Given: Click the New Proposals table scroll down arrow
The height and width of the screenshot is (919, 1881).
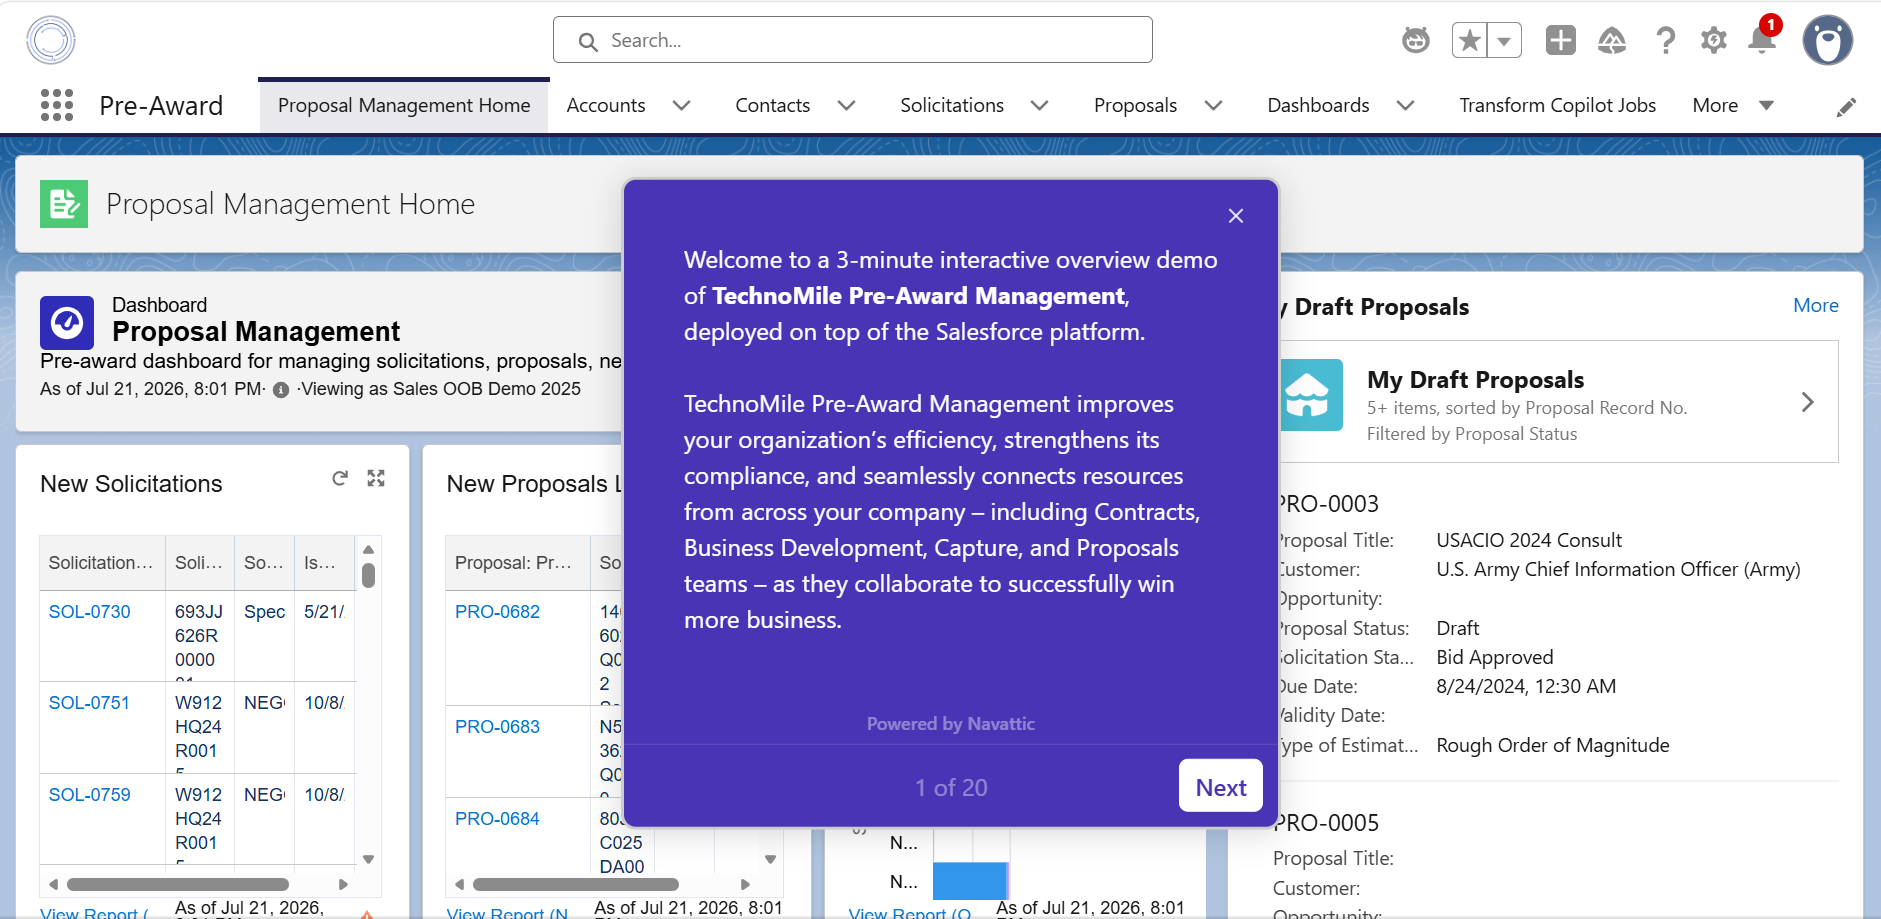Looking at the screenshot, I should tap(770, 859).
